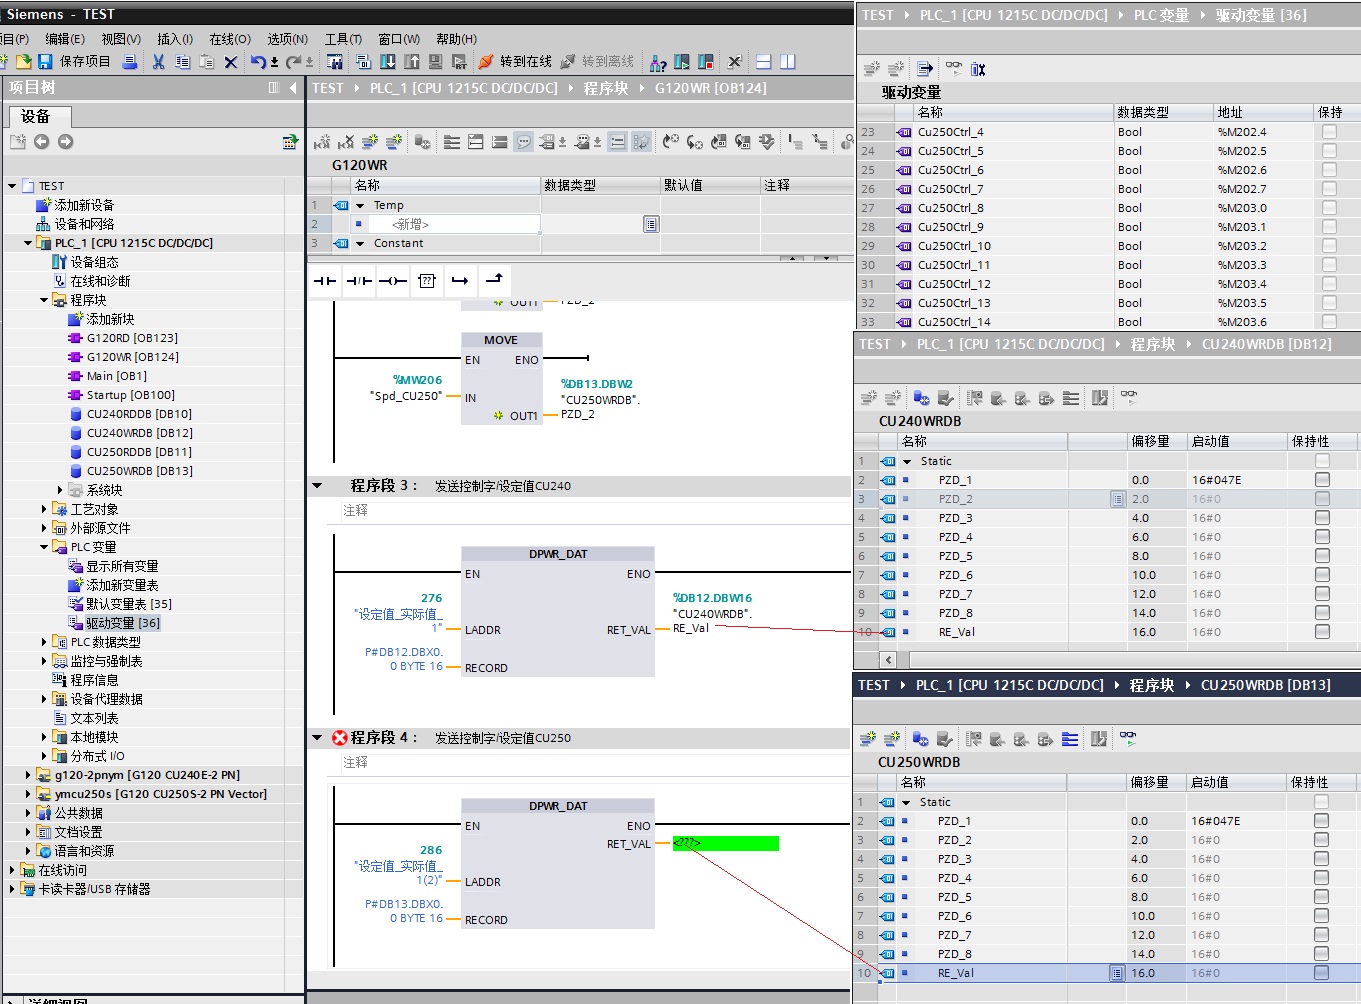This screenshot has height=1004, width=1361.
Task: Enable retain for PZD_3 in CU250WRDB
Action: (1321, 859)
